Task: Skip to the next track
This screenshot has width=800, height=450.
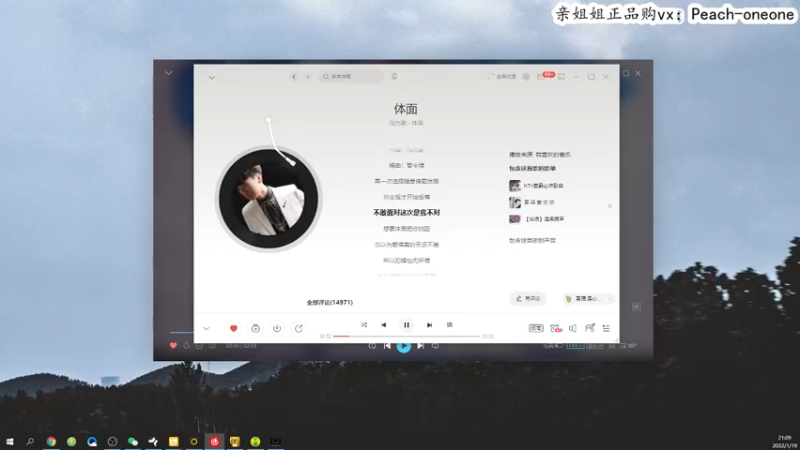Action: [x=430, y=325]
